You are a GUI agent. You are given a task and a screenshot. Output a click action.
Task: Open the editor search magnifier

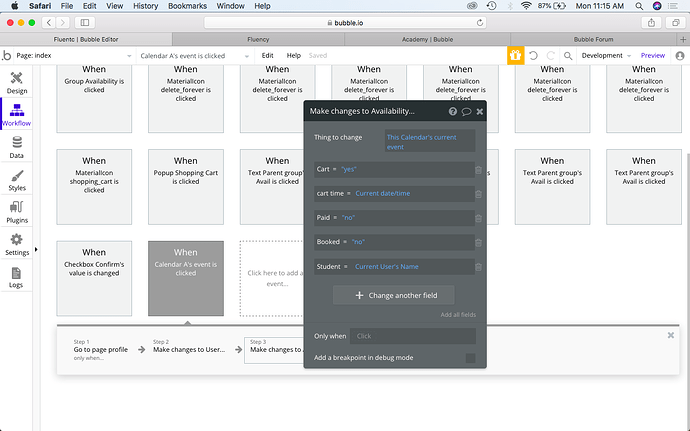(568, 55)
